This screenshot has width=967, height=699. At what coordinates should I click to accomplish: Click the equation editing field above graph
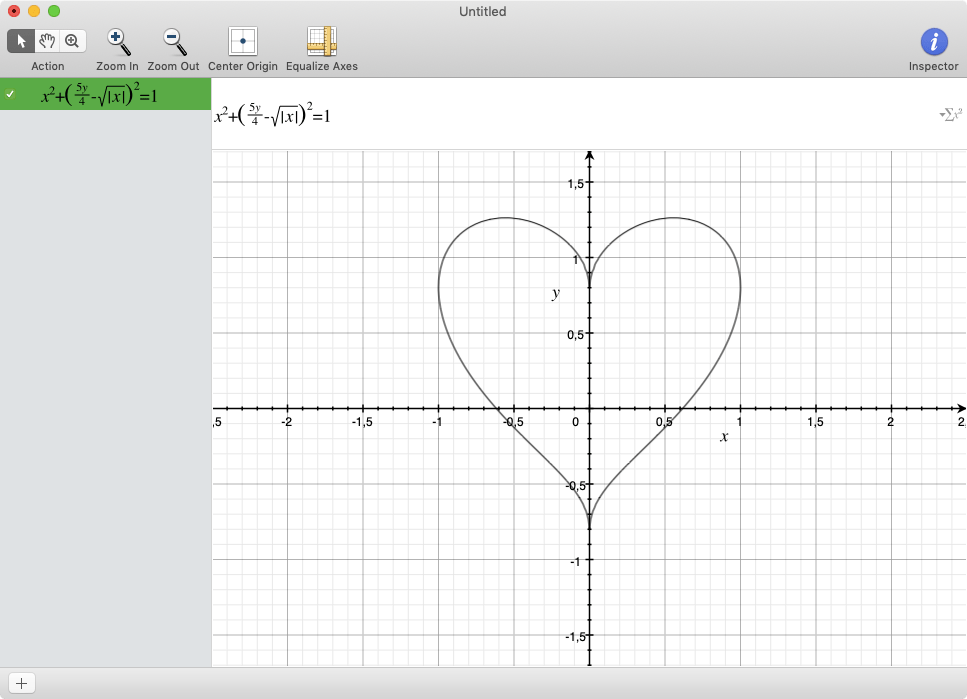click(x=589, y=115)
